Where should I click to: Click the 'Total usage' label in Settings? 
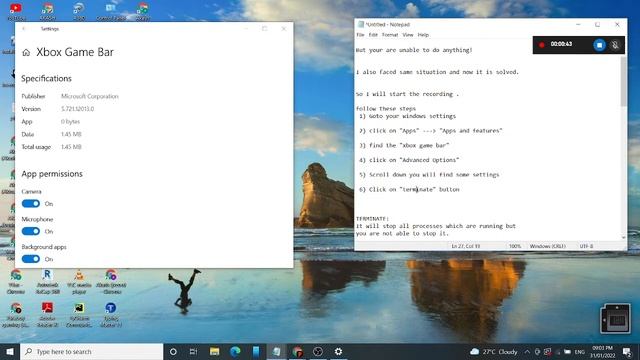point(36,147)
